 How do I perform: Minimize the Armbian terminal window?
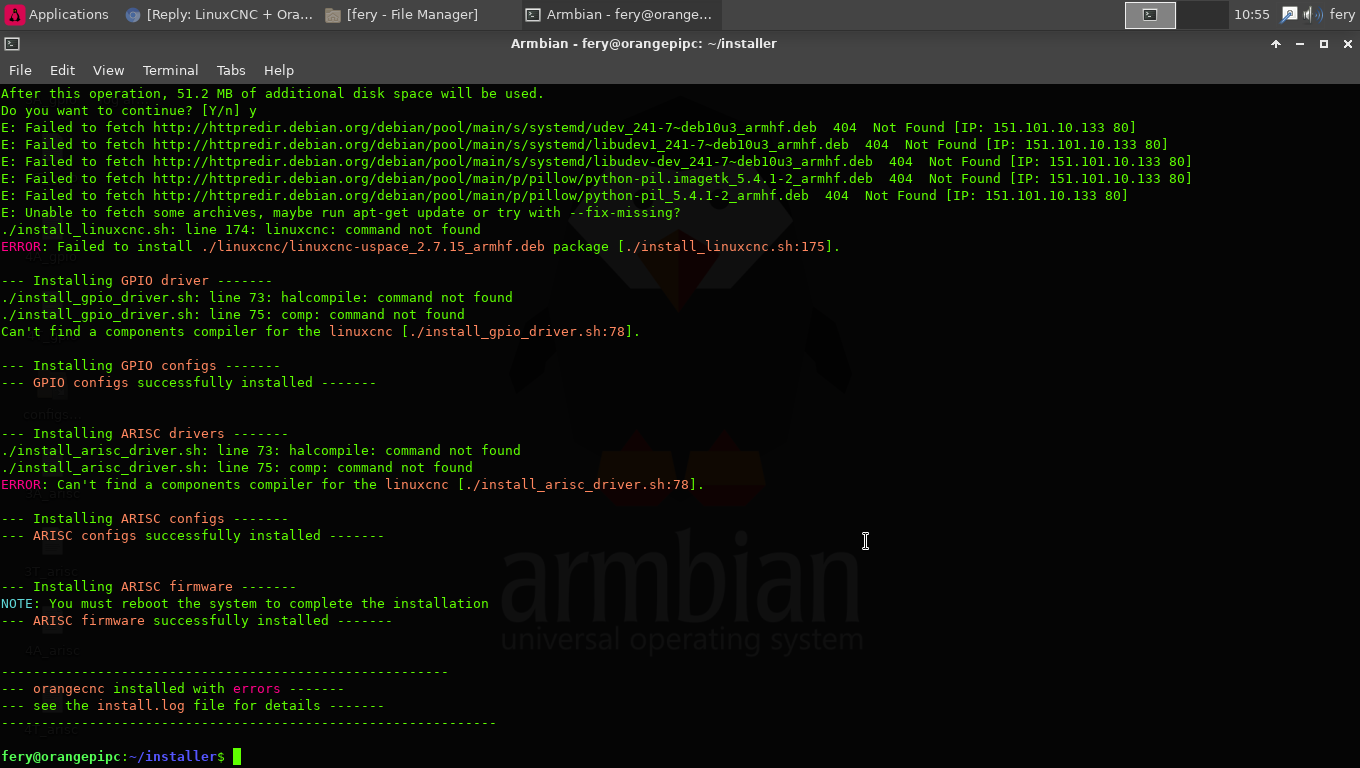pos(1300,44)
